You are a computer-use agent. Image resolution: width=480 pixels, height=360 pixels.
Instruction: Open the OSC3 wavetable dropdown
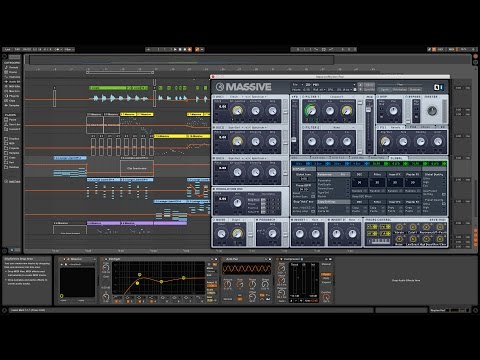pos(236,158)
